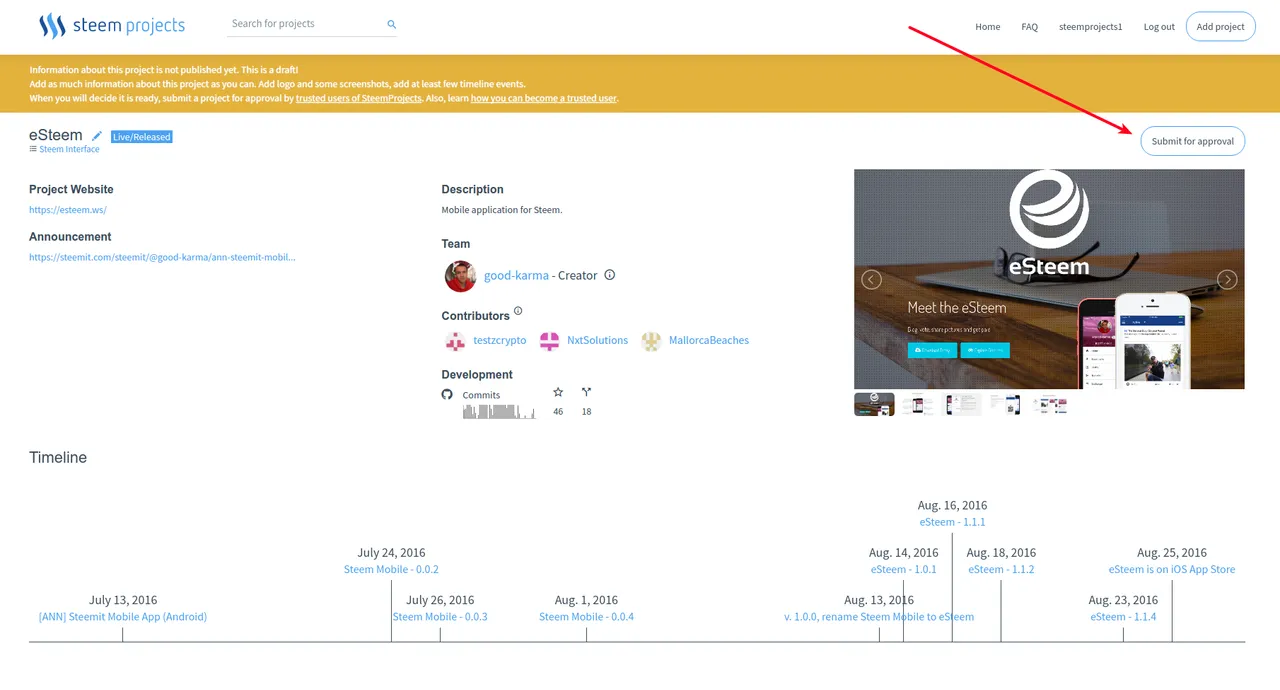1280x690 pixels.
Task: Open the steemprojects1 account menu item
Action: click(1091, 27)
